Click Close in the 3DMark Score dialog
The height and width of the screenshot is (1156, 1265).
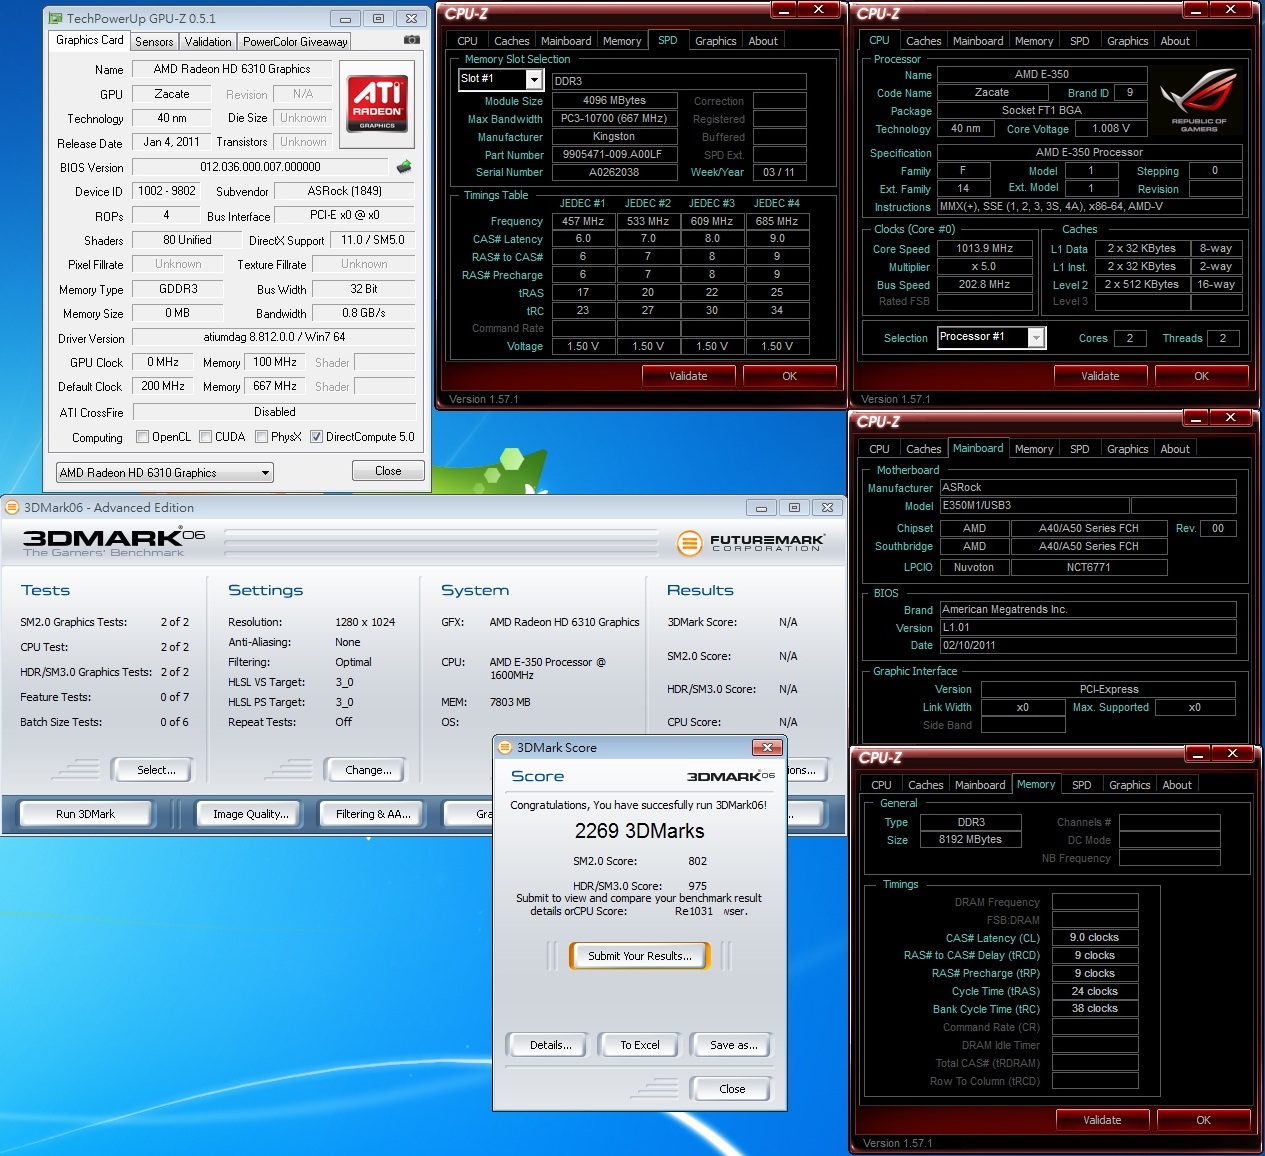[x=732, y=1089]
